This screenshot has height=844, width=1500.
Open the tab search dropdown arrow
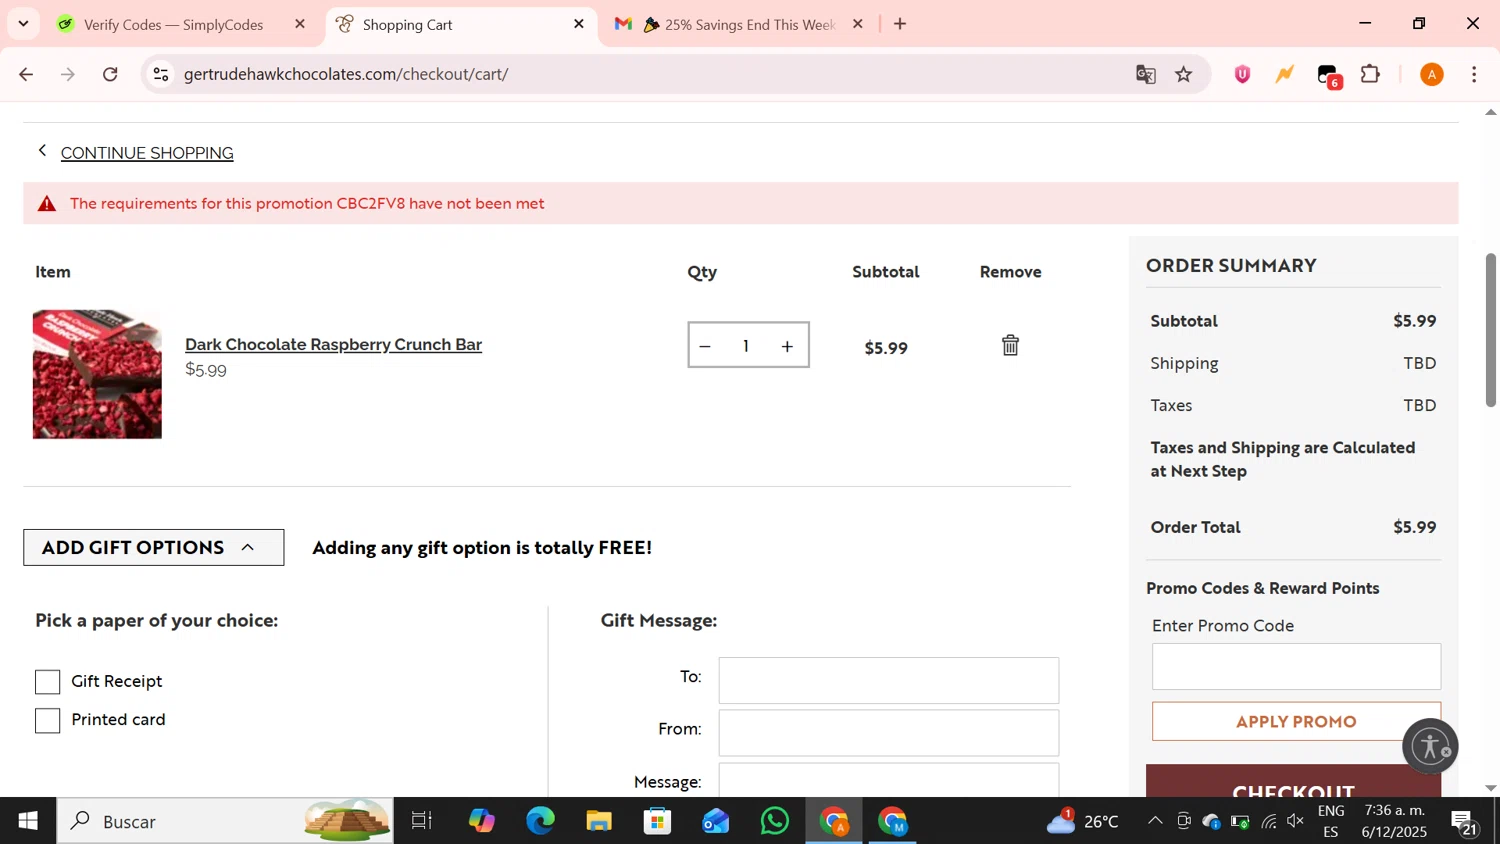coord(23,24)
